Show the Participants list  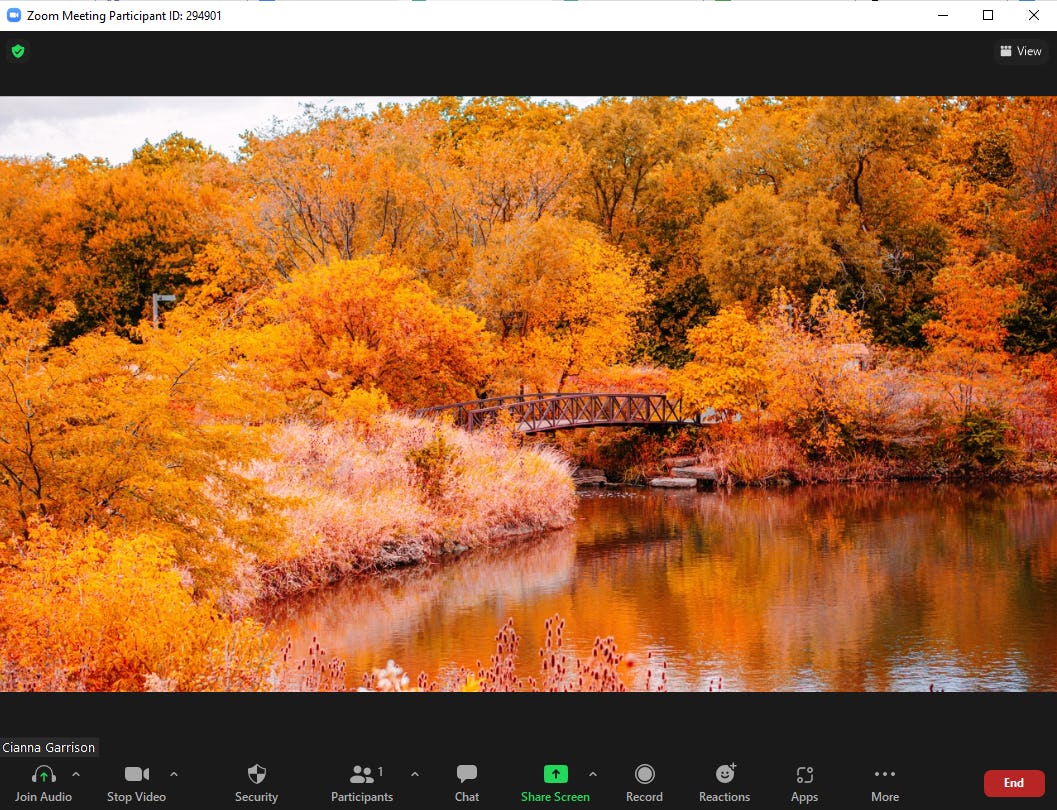click(x=362, y=782)
